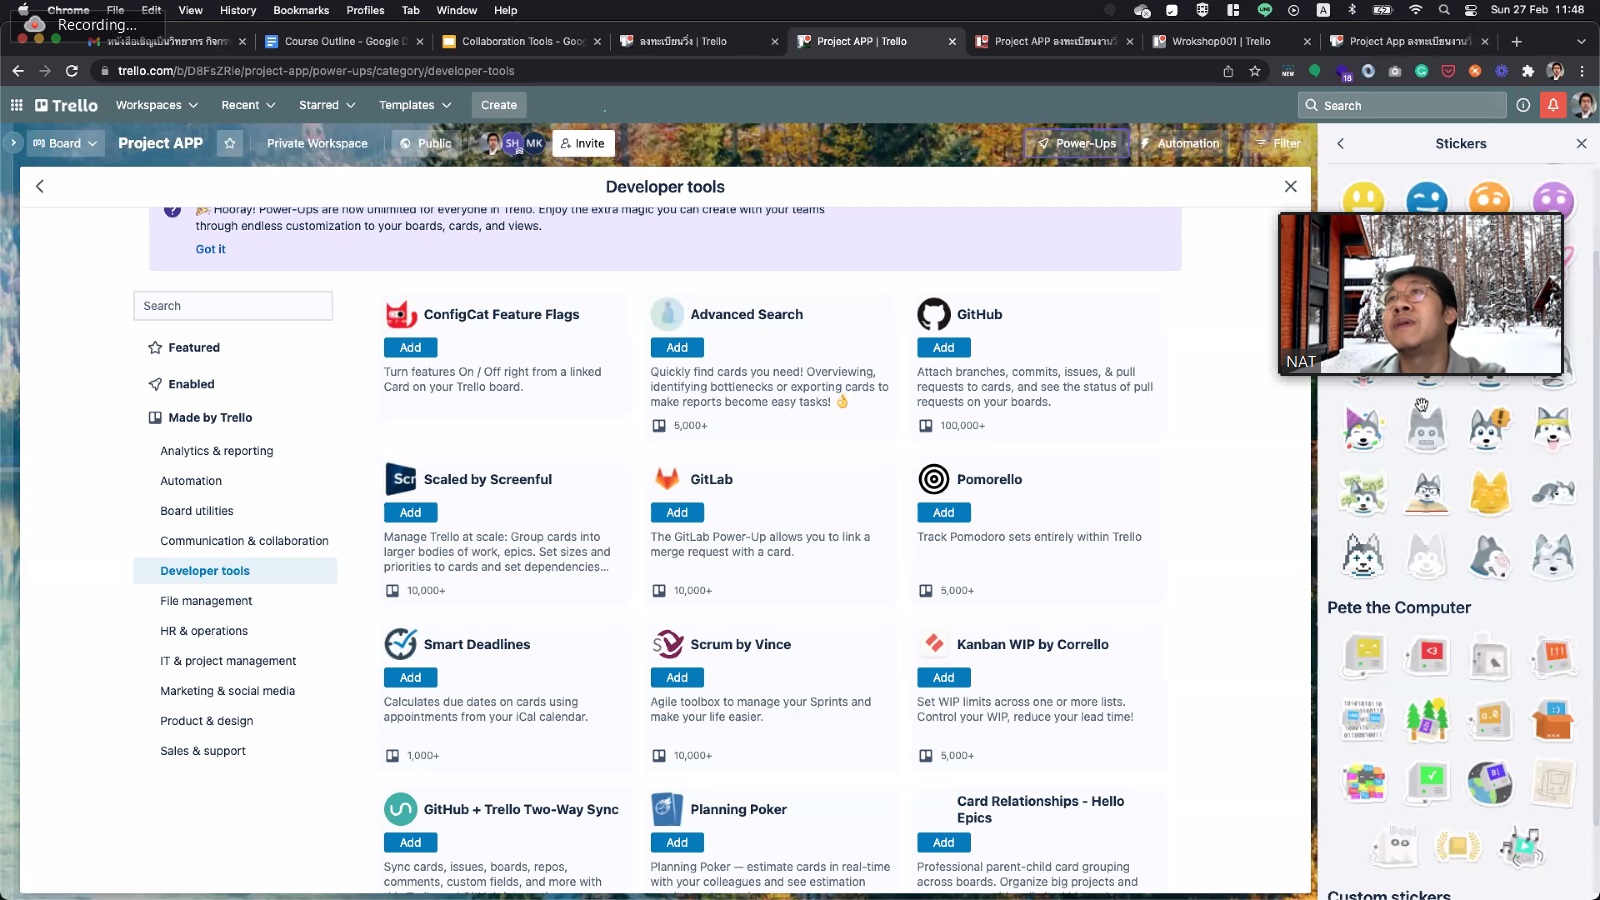Open the GitLab power-up icon
1600x900 pixels.
[x=667, y=479]
